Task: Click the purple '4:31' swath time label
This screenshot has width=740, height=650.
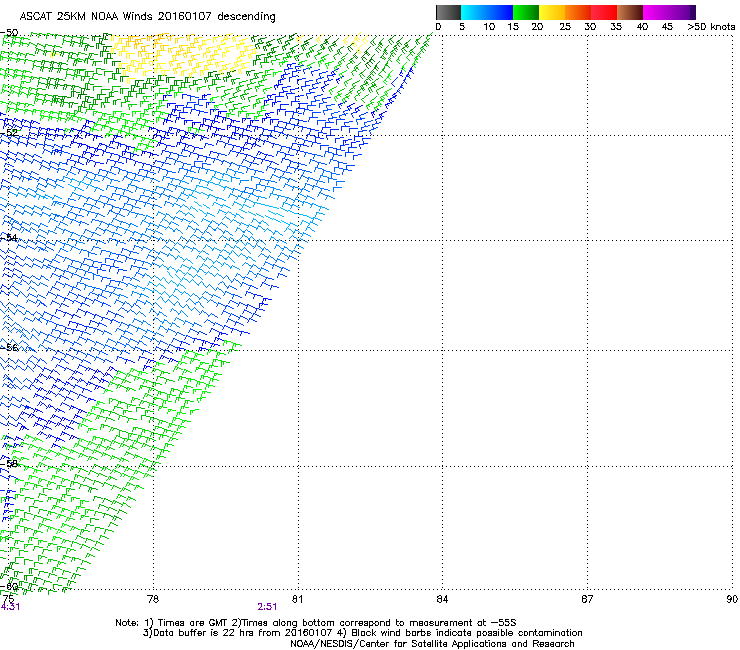Action: (x=10, y=607)
